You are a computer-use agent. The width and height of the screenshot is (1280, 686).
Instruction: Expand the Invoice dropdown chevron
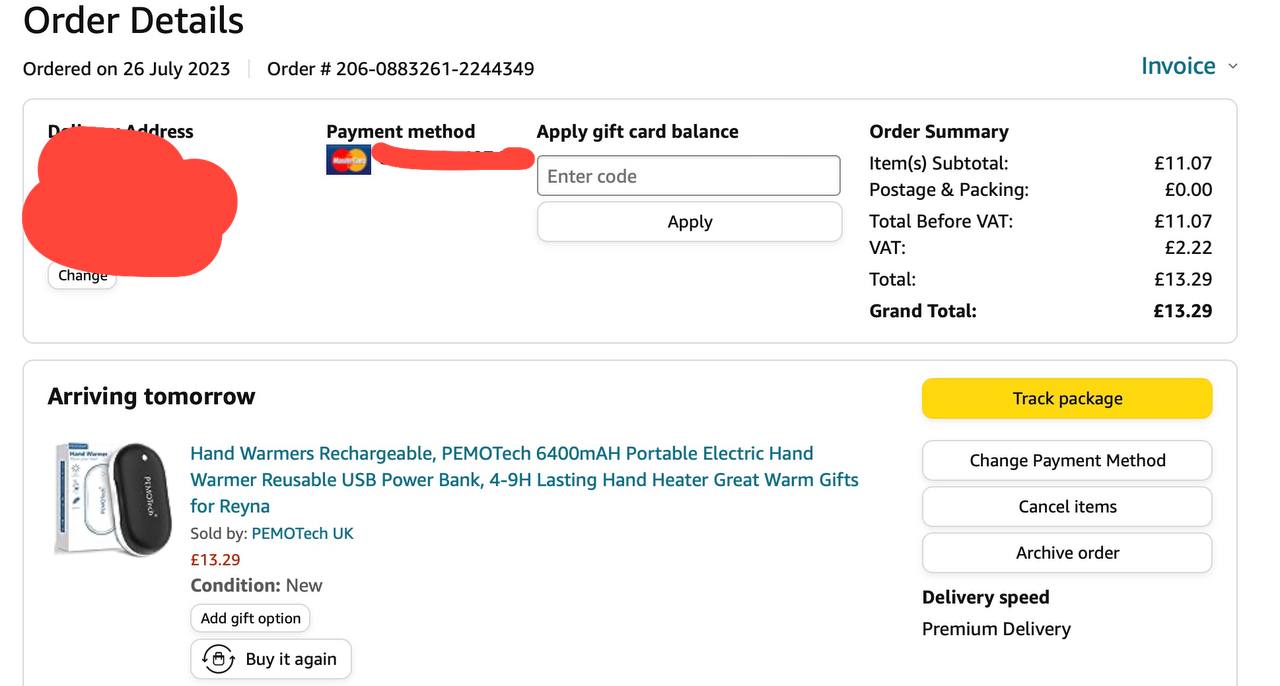(1233, 66)
